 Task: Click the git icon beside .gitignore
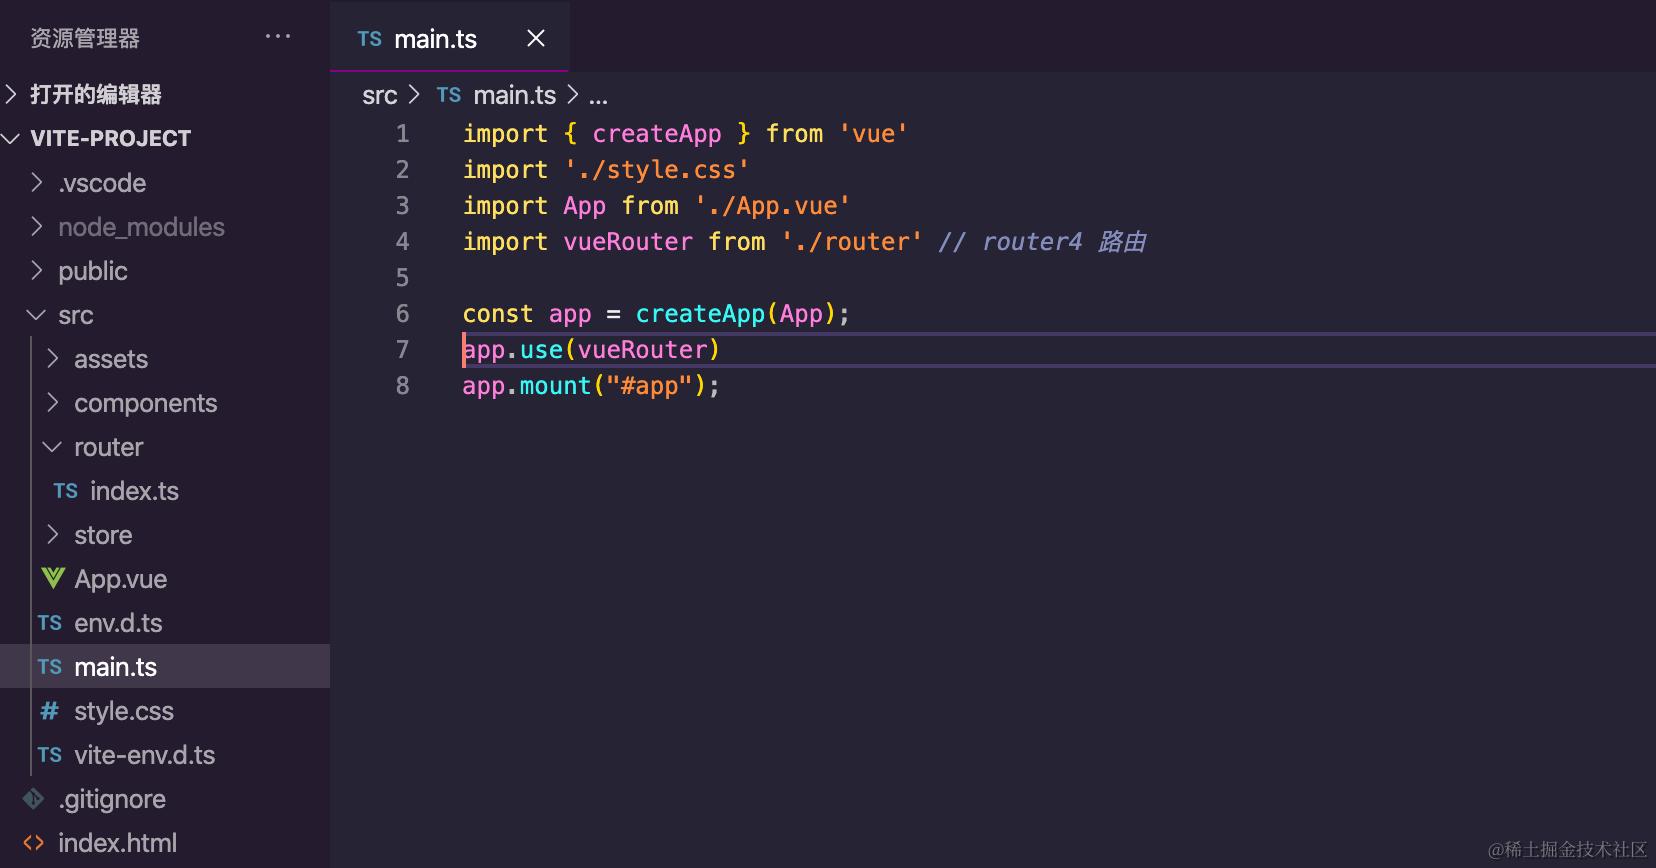point(33,798)
